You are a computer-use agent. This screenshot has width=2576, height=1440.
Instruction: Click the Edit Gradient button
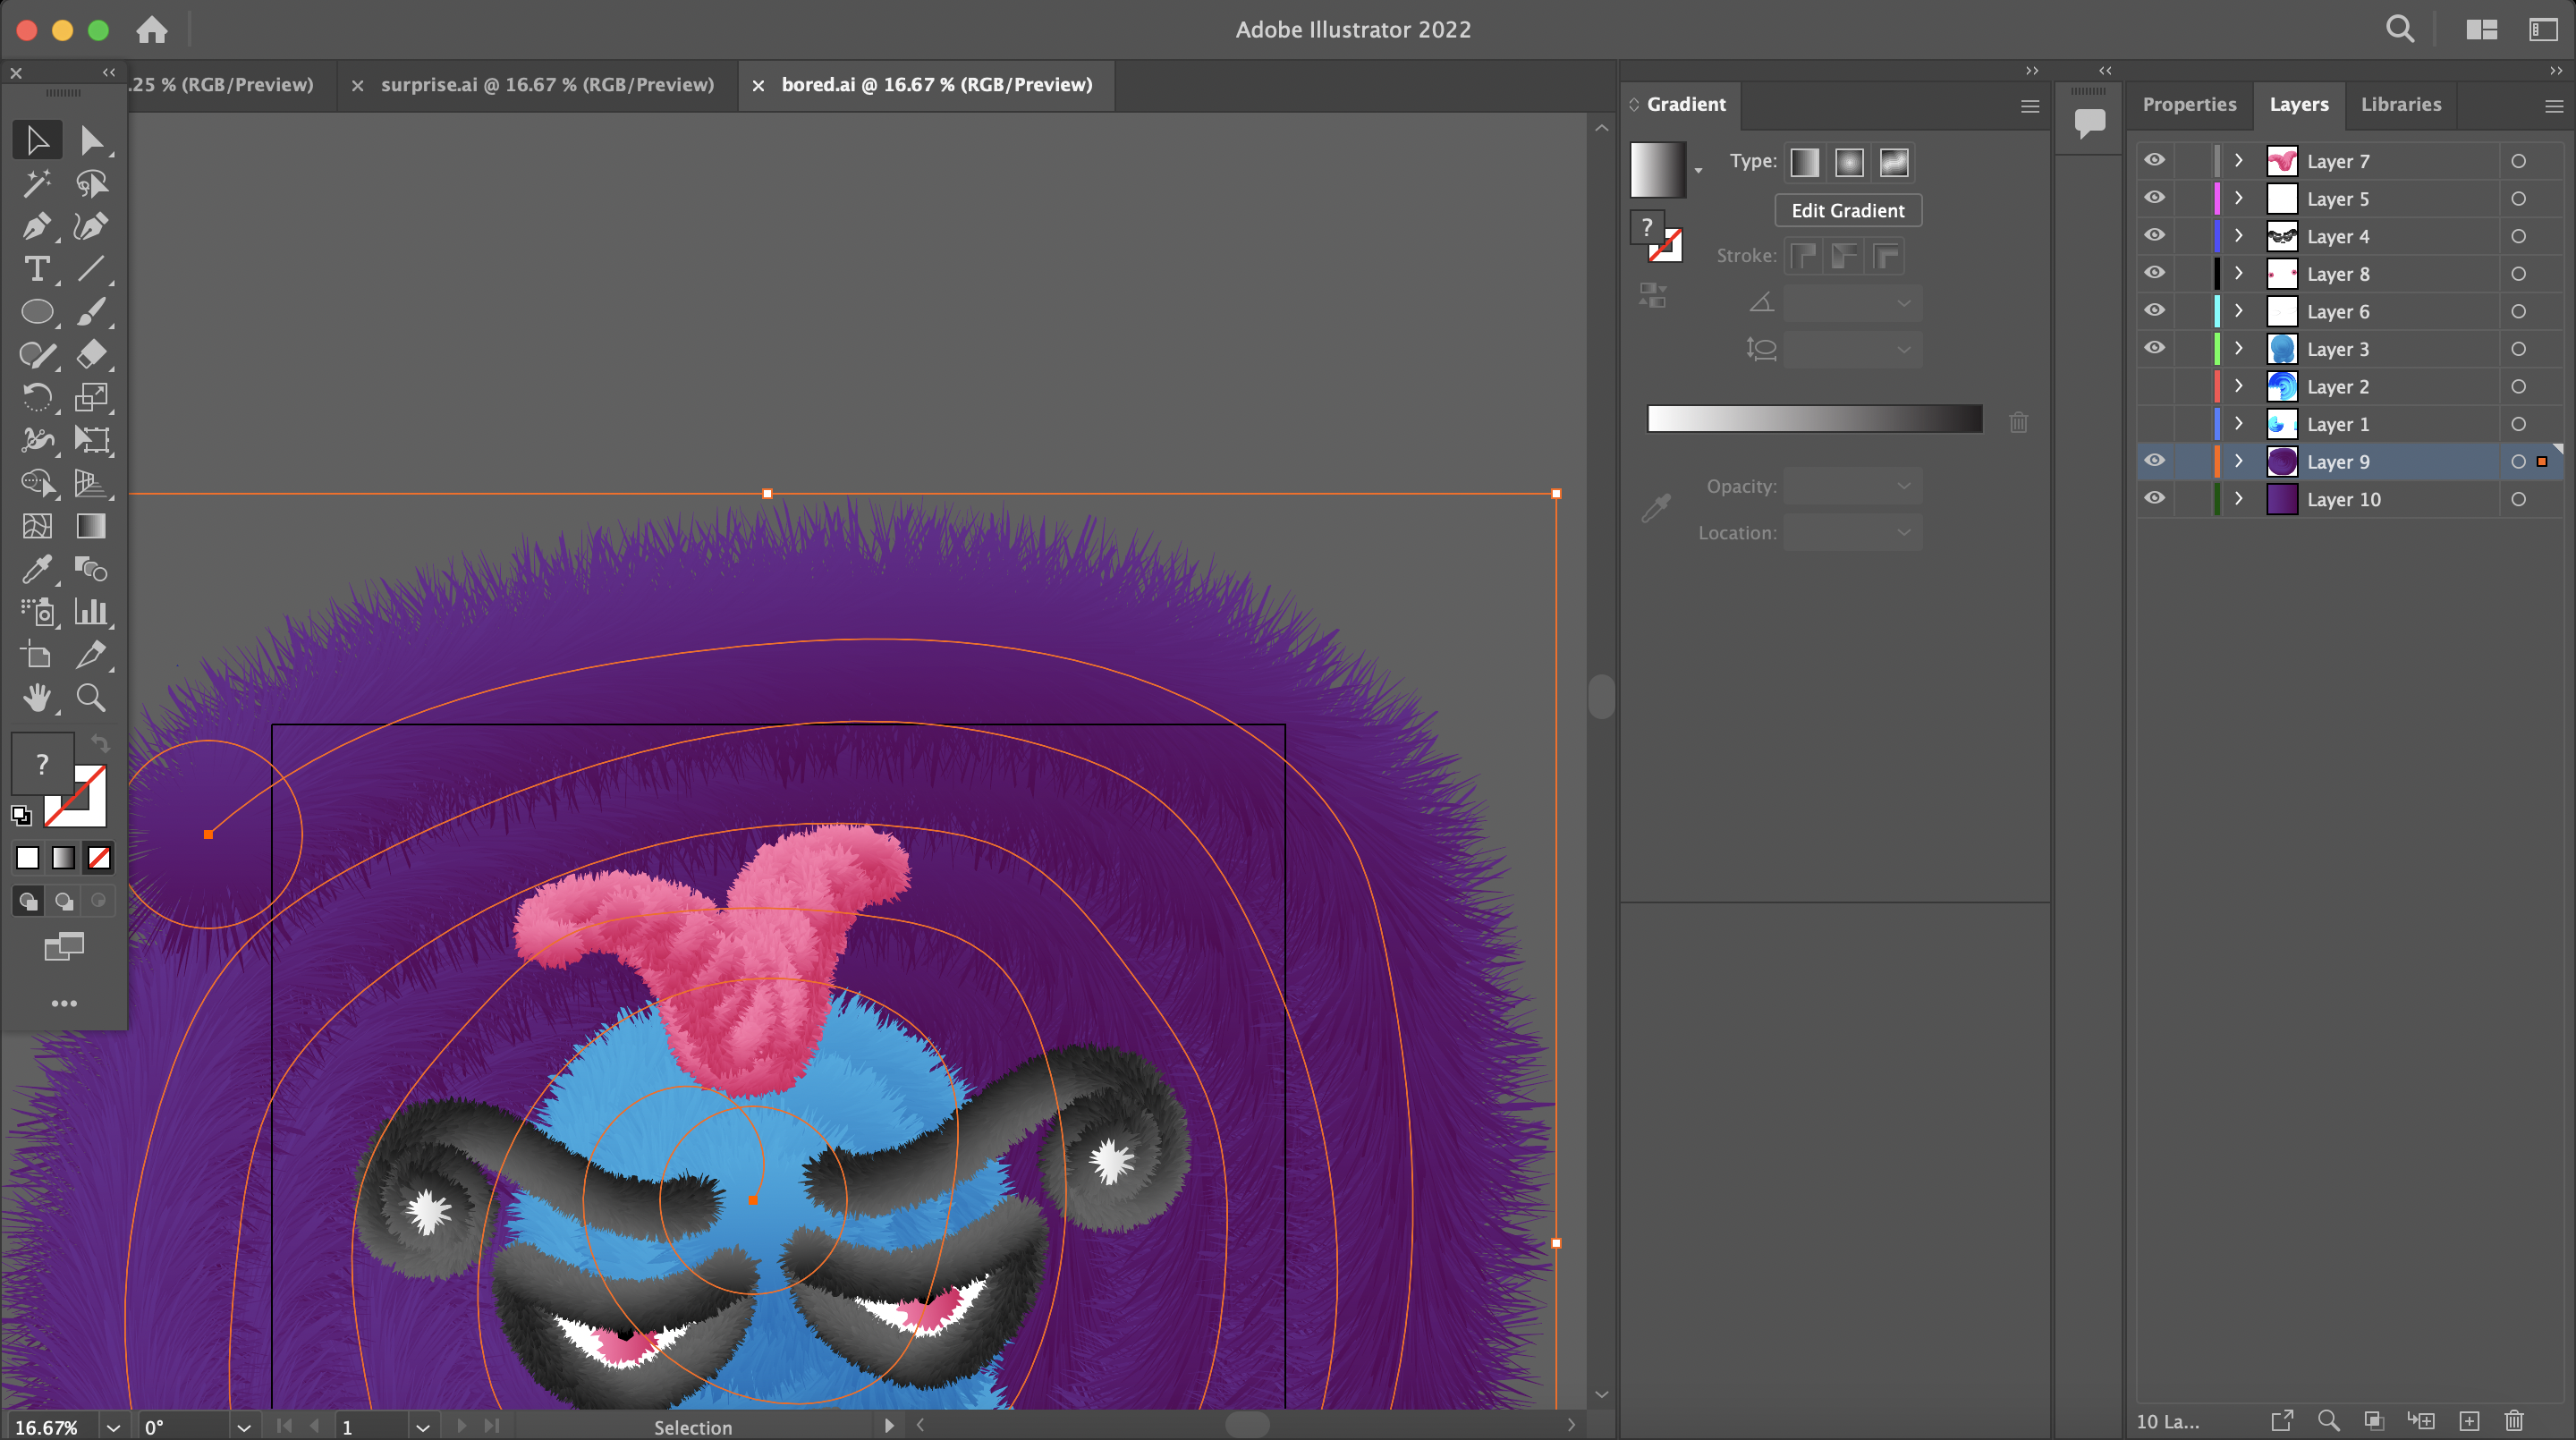[x=1847, y=210]
